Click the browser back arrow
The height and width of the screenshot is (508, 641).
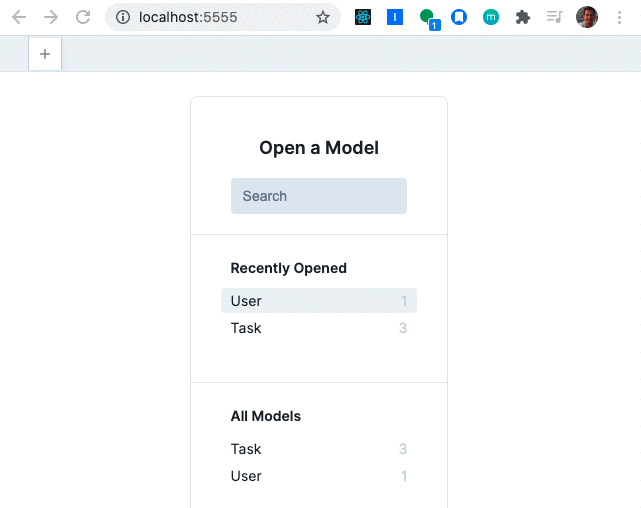tap(19, 17)
